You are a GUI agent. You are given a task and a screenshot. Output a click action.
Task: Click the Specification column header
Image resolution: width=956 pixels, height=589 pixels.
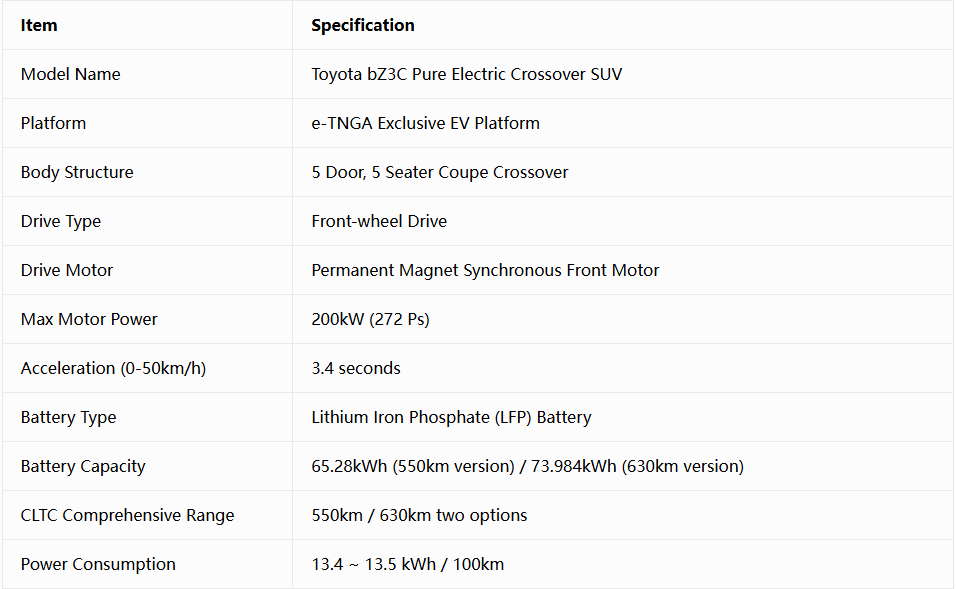click(363, 26)
